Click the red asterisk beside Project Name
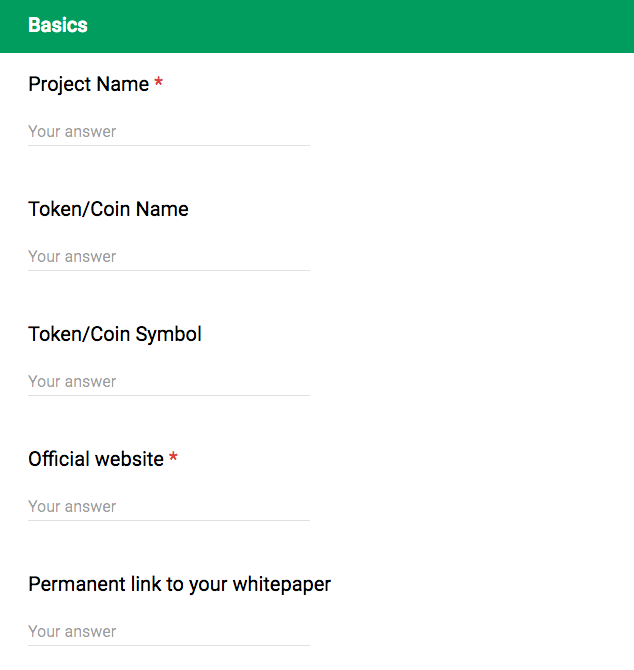 coord(158,81)
